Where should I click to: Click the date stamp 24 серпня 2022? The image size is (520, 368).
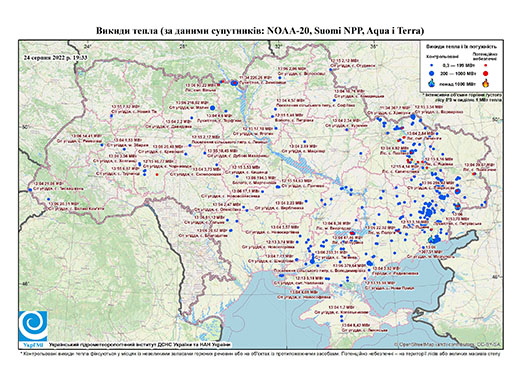pos(55,57)
